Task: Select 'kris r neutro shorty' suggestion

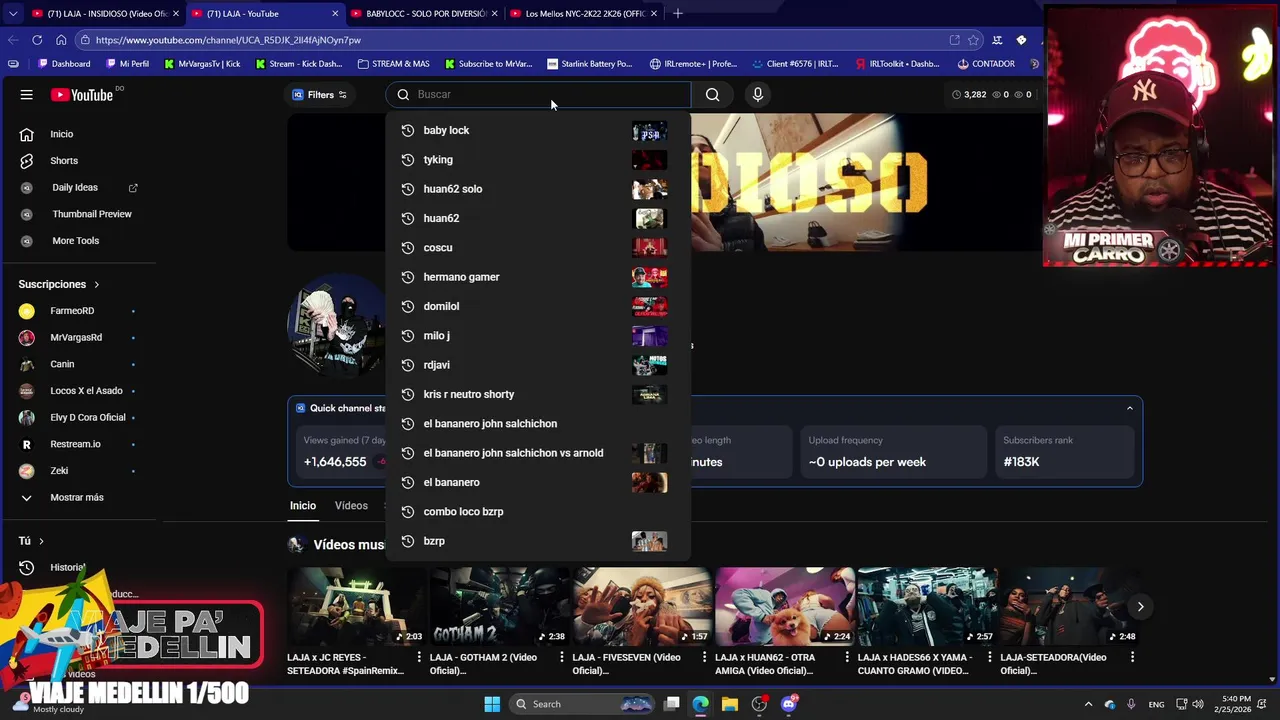Action: coord(537,394)
